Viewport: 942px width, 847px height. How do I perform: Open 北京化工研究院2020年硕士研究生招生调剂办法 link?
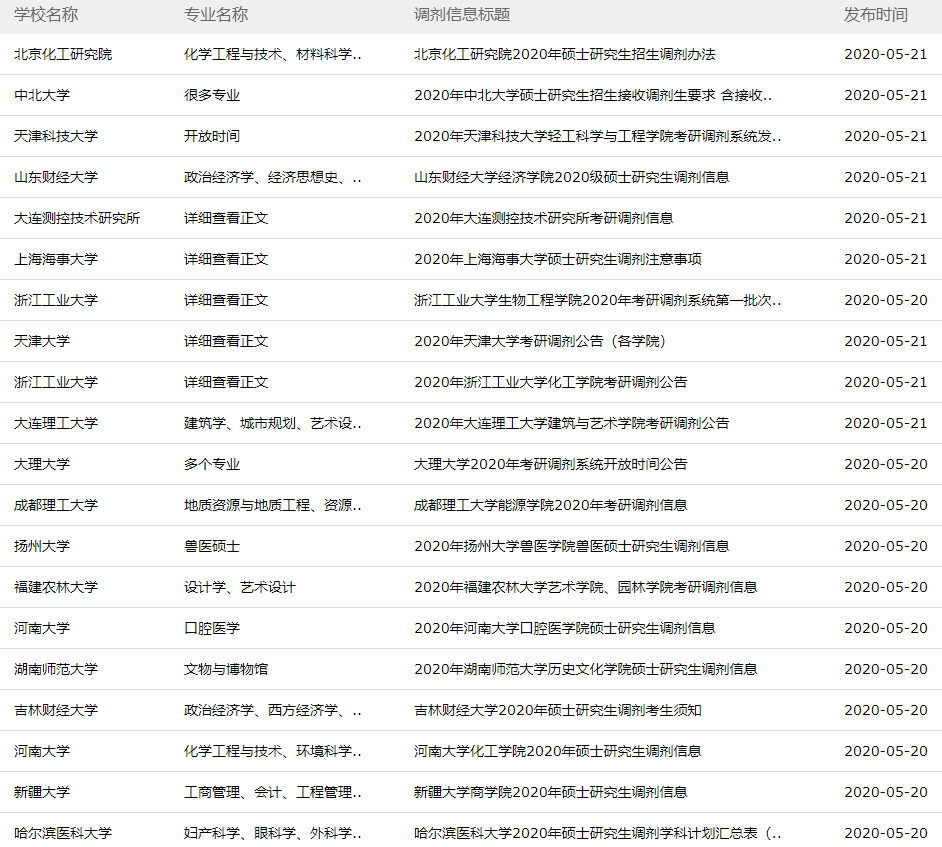click(x=564, y=54)
